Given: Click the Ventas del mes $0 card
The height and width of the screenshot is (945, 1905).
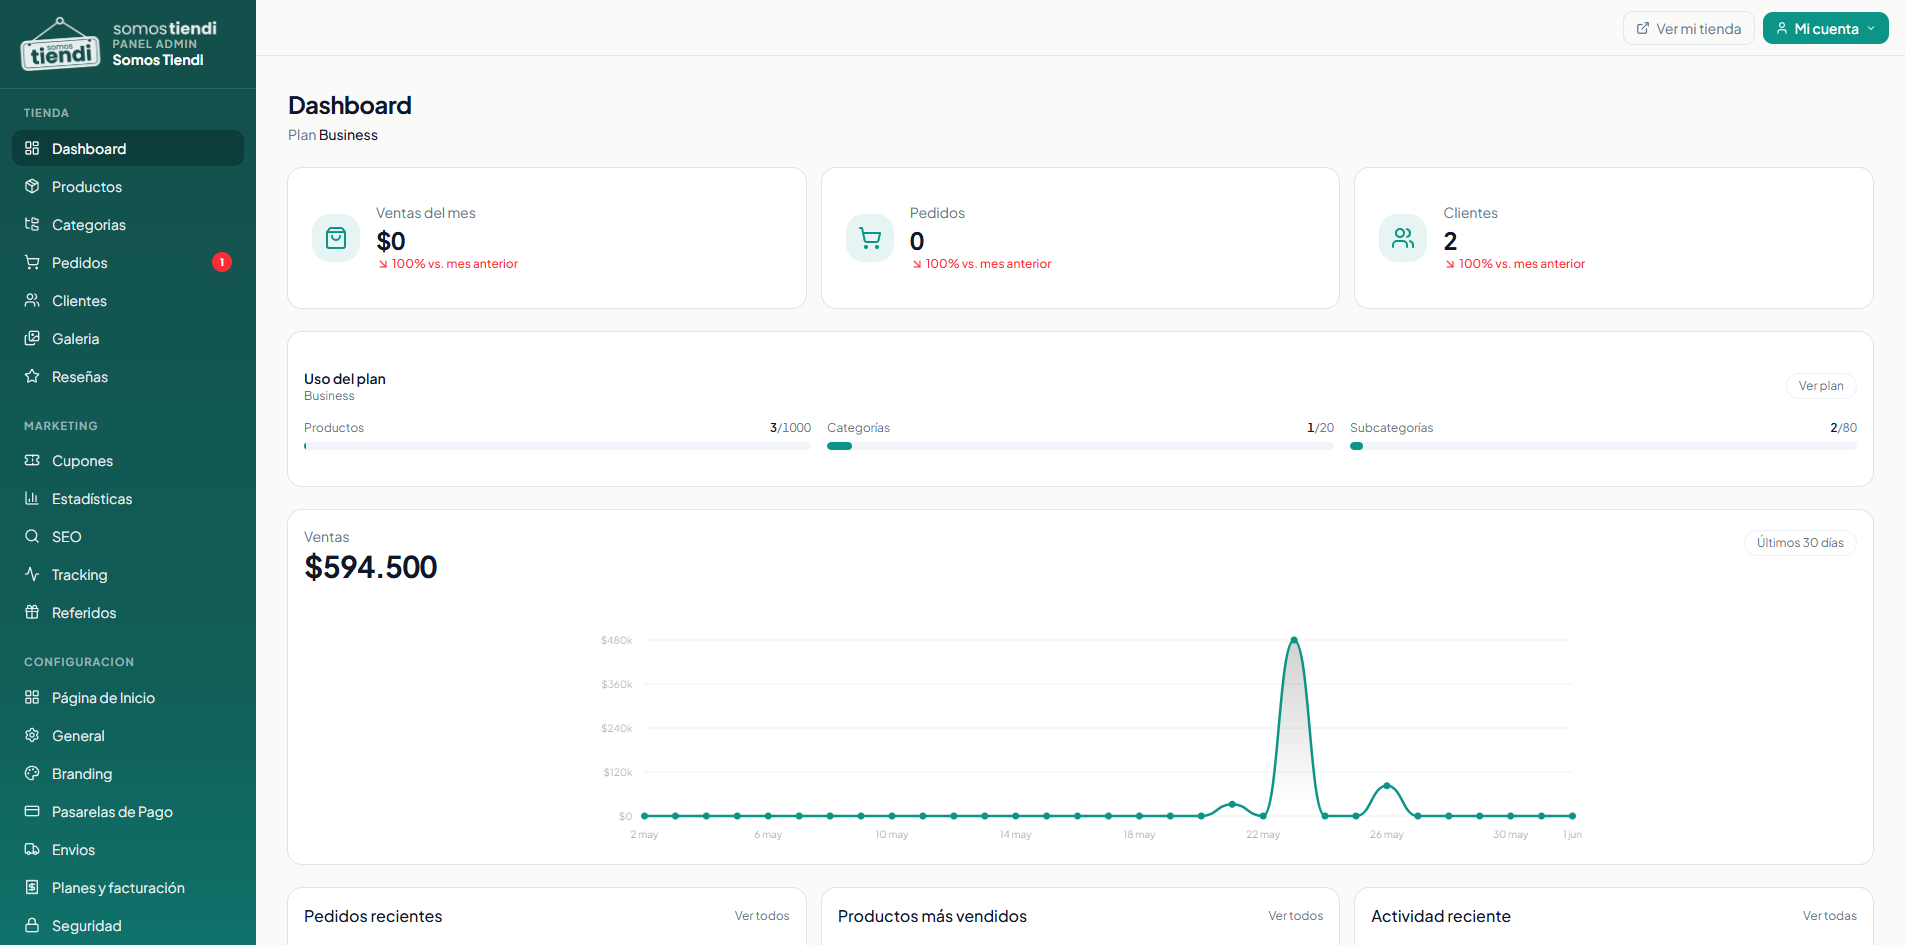Looking at the screenshot, I should pyautogui.click(x=547, y=238).
